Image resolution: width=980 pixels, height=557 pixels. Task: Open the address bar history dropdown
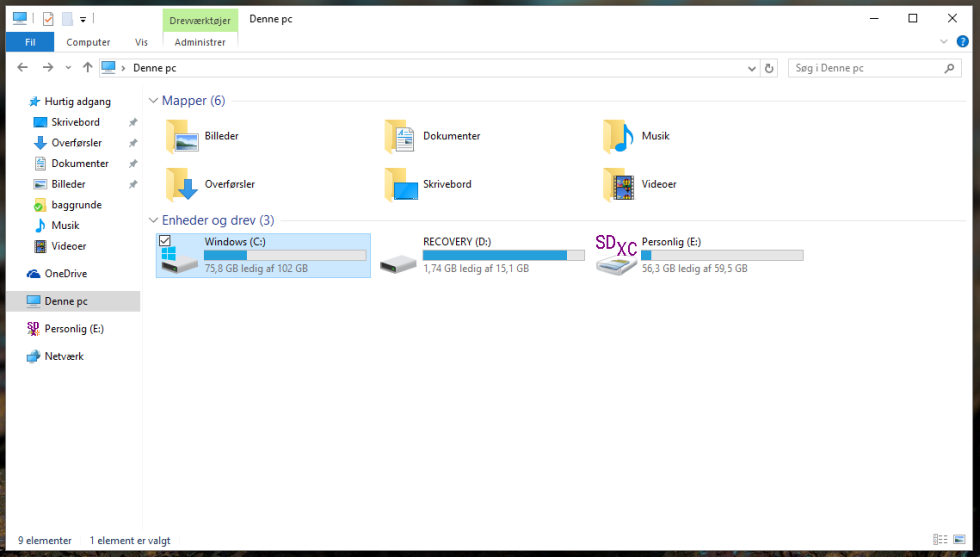click(x=752, y=69)
